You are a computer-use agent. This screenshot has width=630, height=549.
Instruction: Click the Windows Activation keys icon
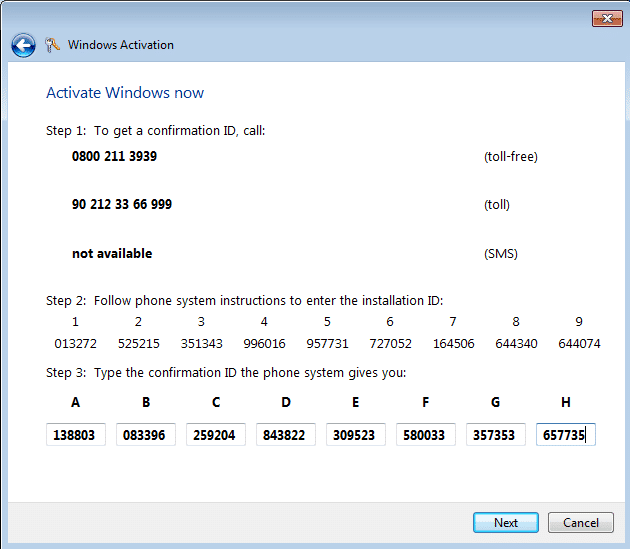[52, 45]
